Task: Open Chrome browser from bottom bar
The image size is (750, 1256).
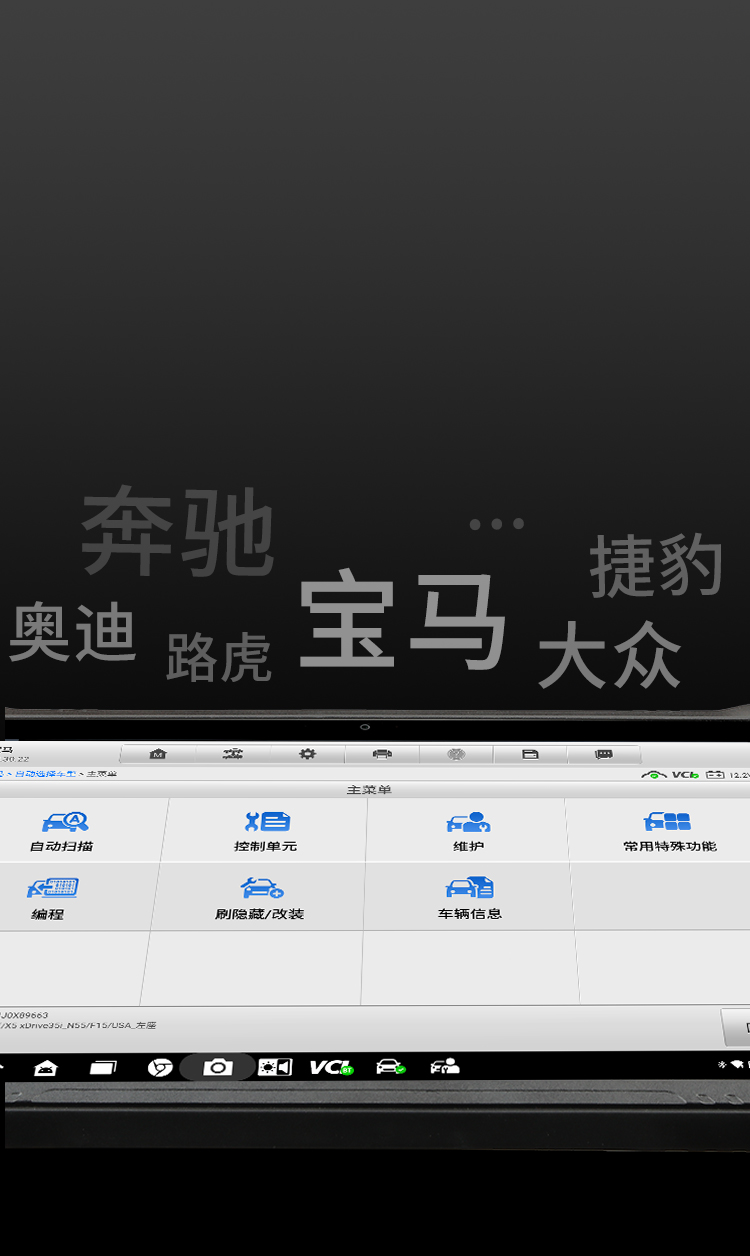Action: [160, 1067]
